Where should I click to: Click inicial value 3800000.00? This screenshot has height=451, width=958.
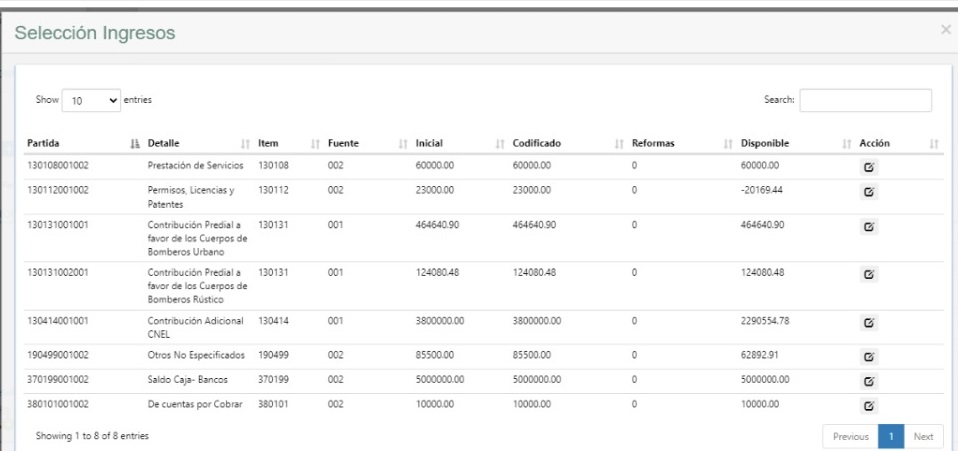tap(440, 320)
